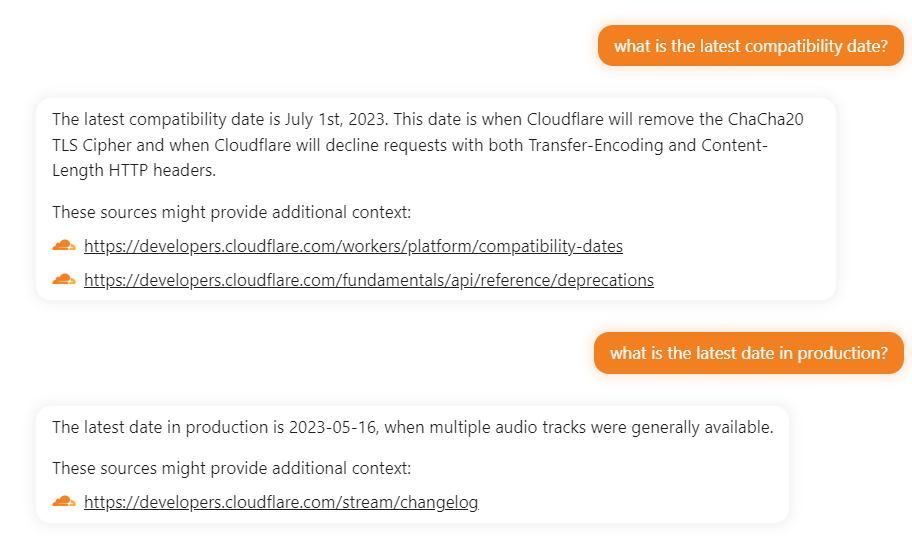Click second answer's "These sources might provide" line
The image size is (912, 556).
pyautogui.click(x=231, y=468)
